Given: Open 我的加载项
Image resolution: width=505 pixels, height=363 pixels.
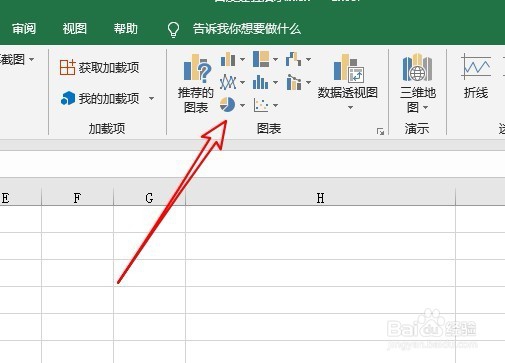Looking at the screenshot, I should pyautogui.click(x=100, y=98).
